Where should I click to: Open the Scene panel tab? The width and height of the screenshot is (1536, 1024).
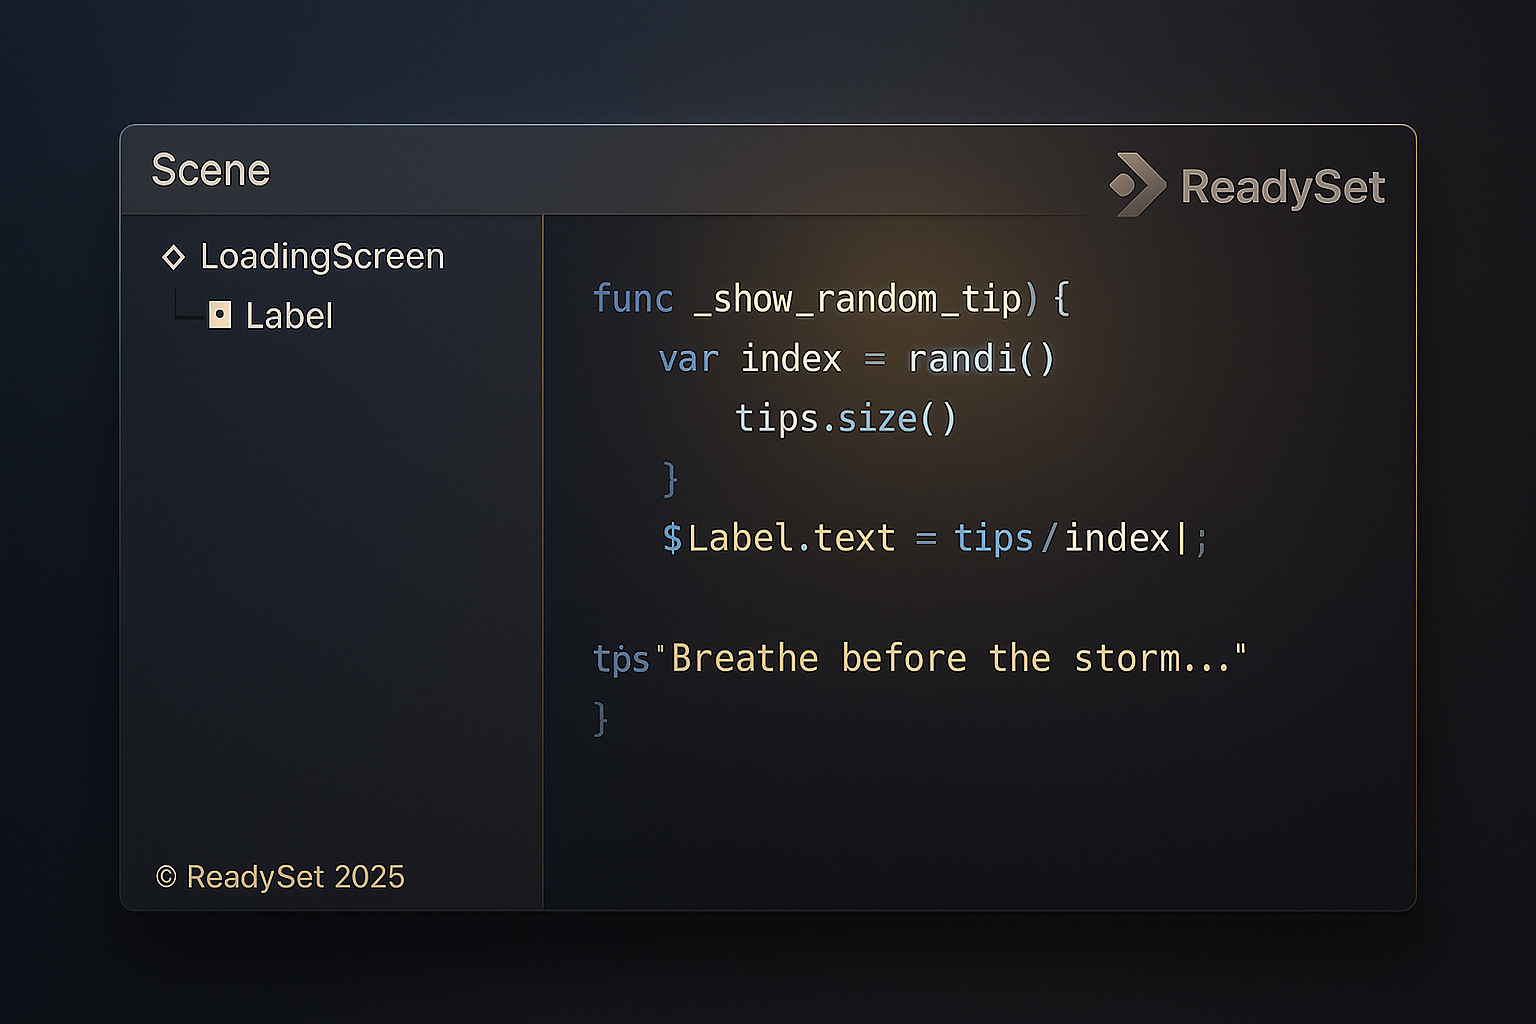[211, 171]
